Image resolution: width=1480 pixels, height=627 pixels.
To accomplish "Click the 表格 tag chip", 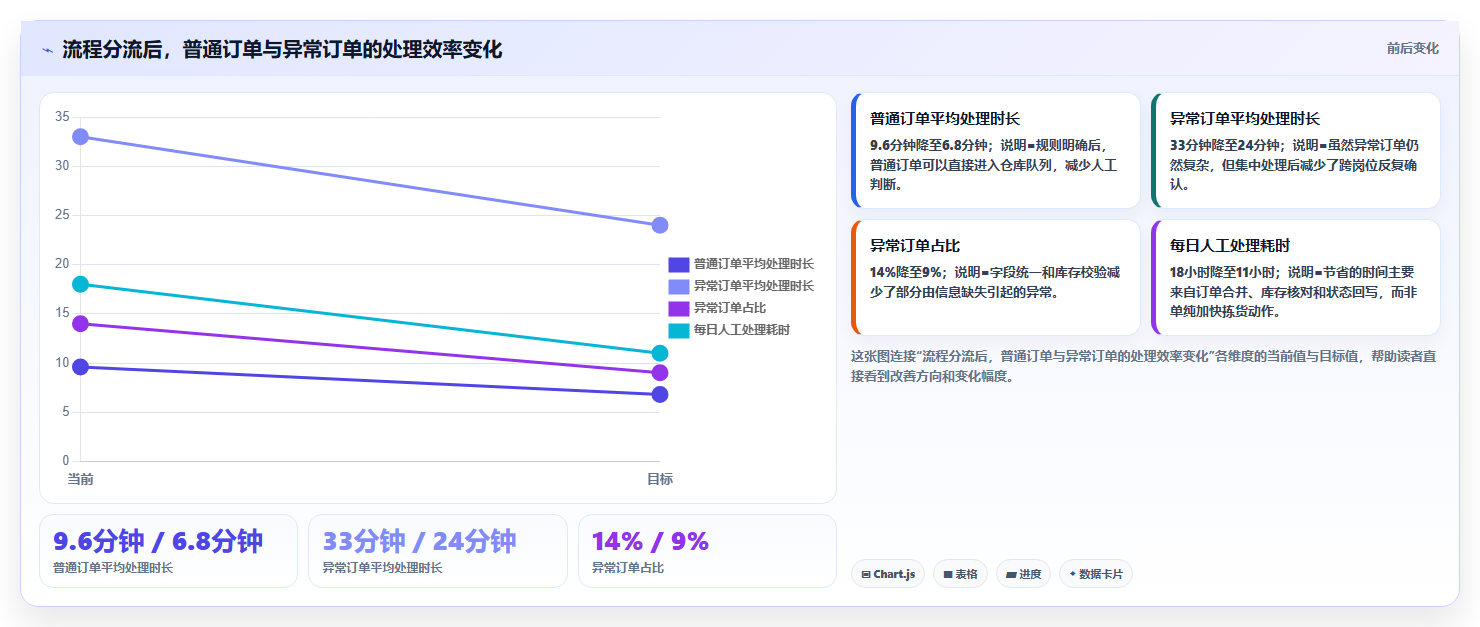I will [x=960, y=574].
